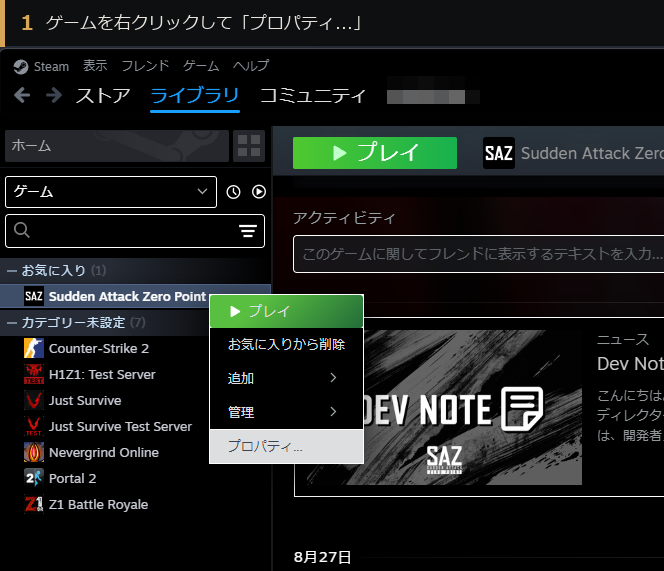Select お気に入りから削除 in context menu
Image resolution: width=664 pixels, height=571 pixels.
click(287, 344)
